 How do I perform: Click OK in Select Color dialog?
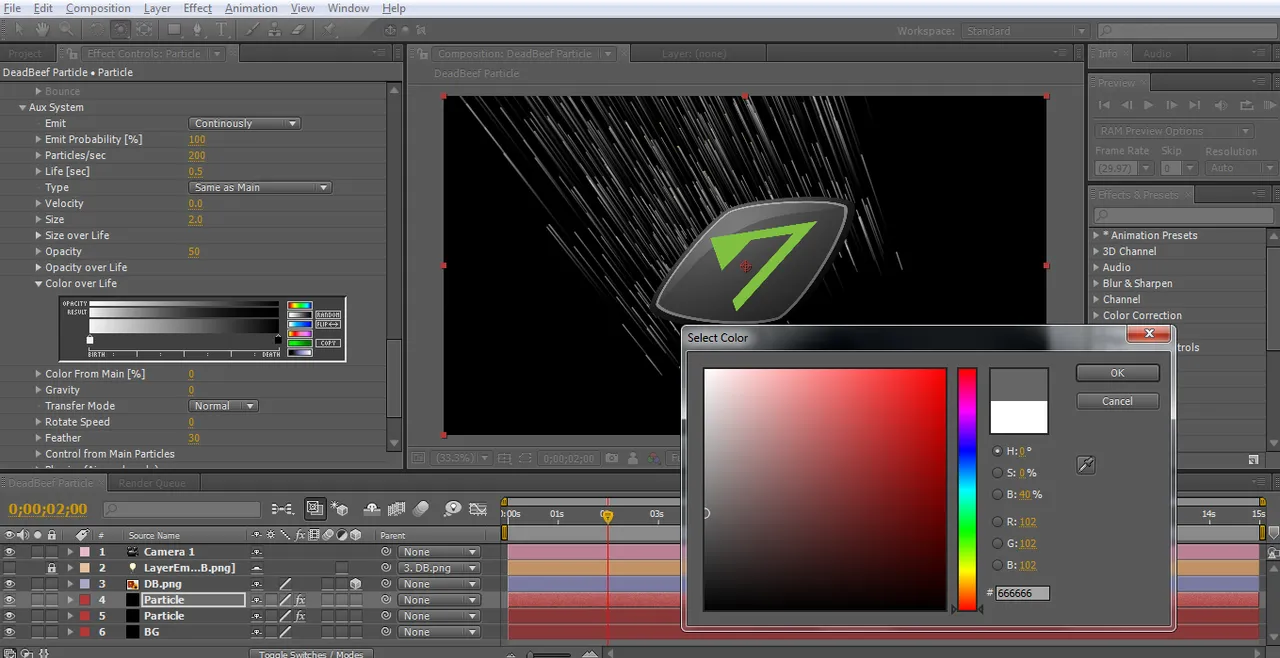(1117, 373)
